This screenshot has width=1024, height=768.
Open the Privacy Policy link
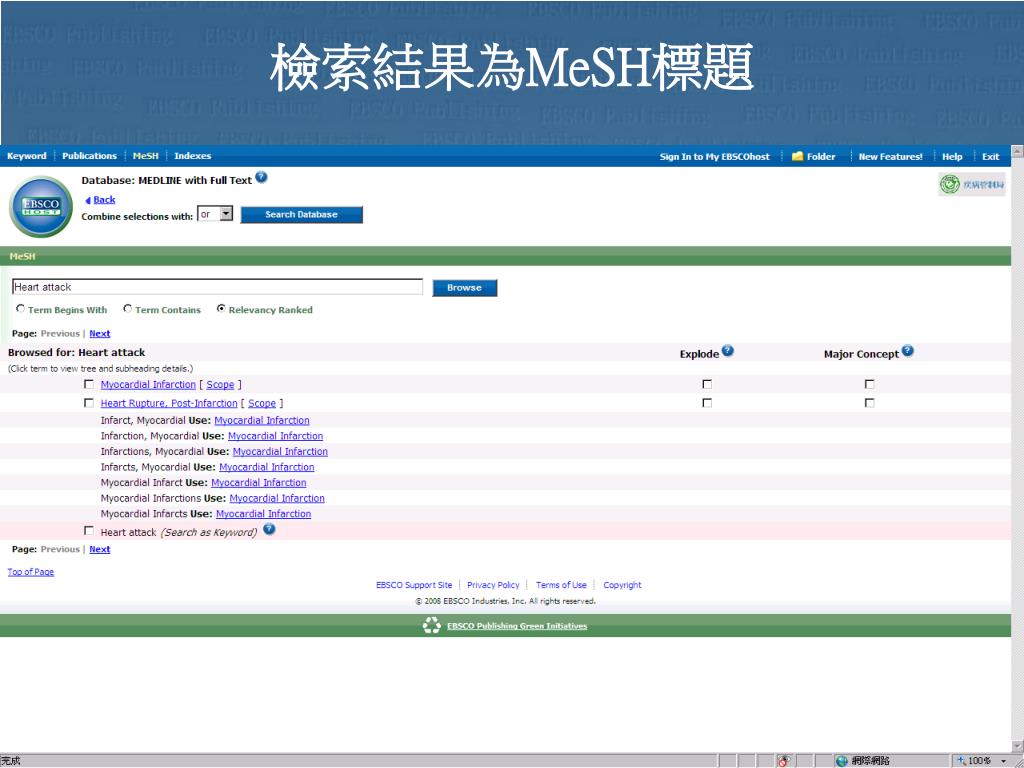[493, 585]
